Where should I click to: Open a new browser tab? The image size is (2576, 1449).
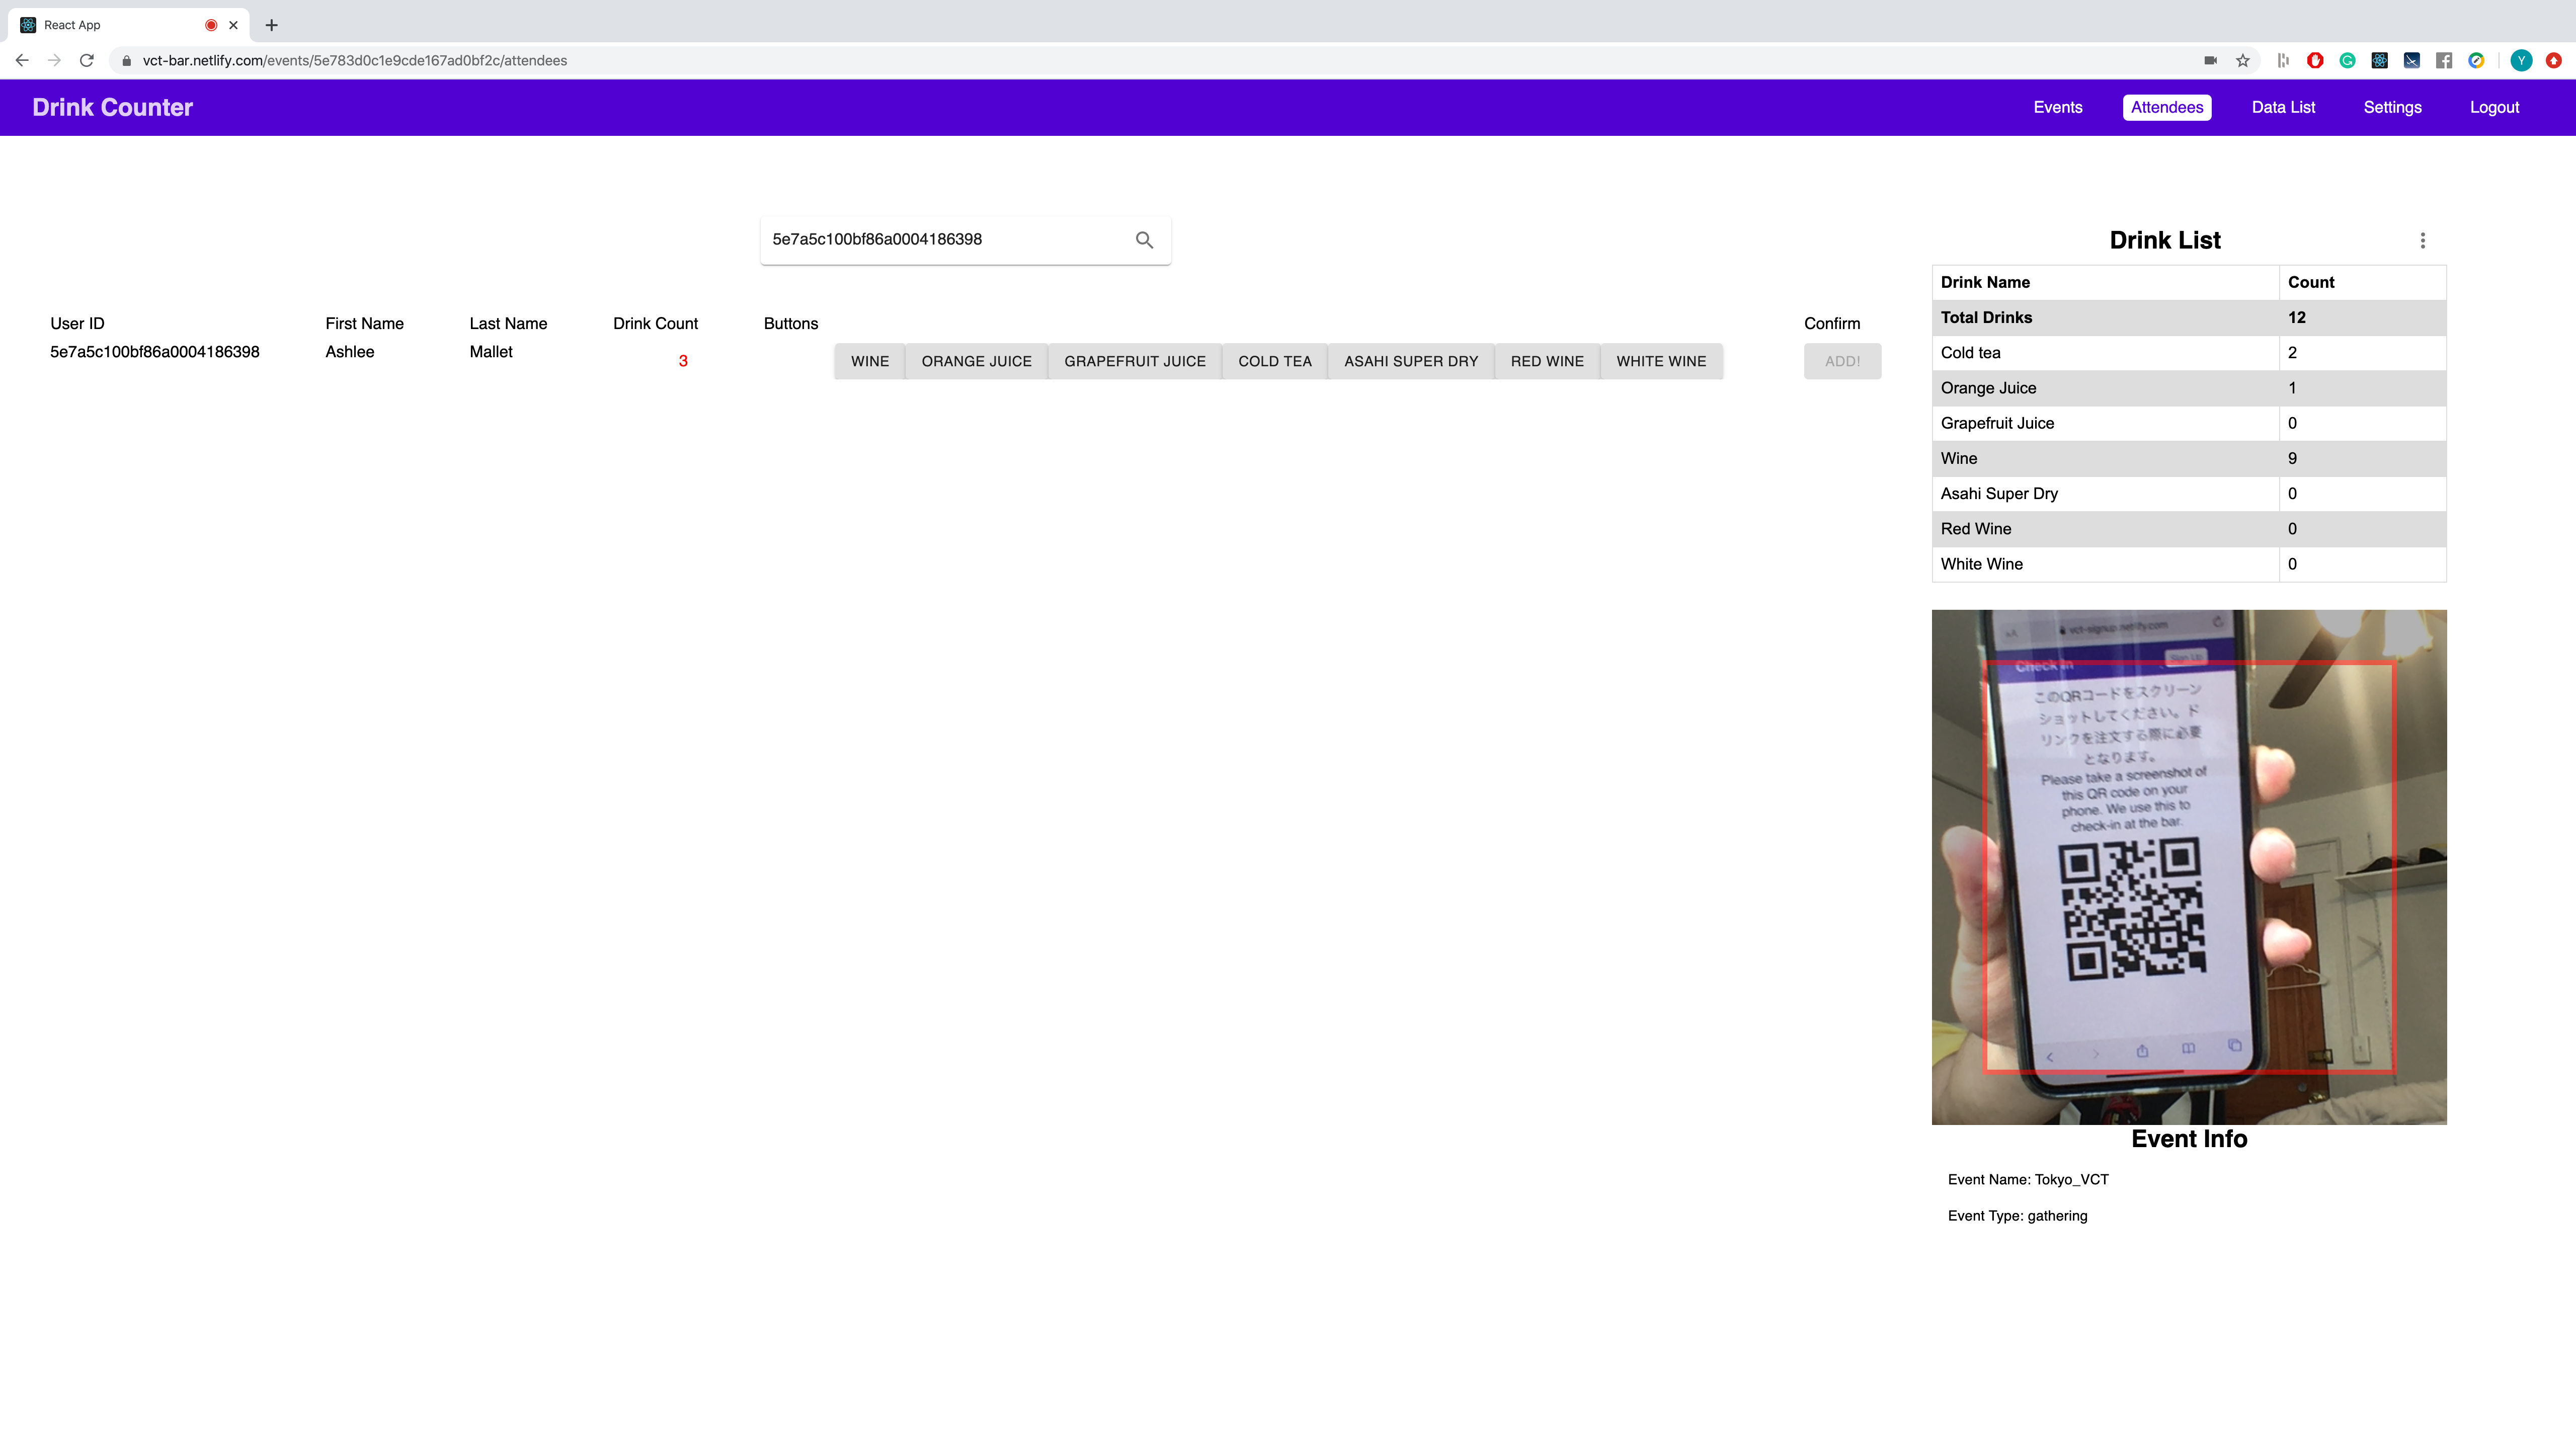[271, 25]
